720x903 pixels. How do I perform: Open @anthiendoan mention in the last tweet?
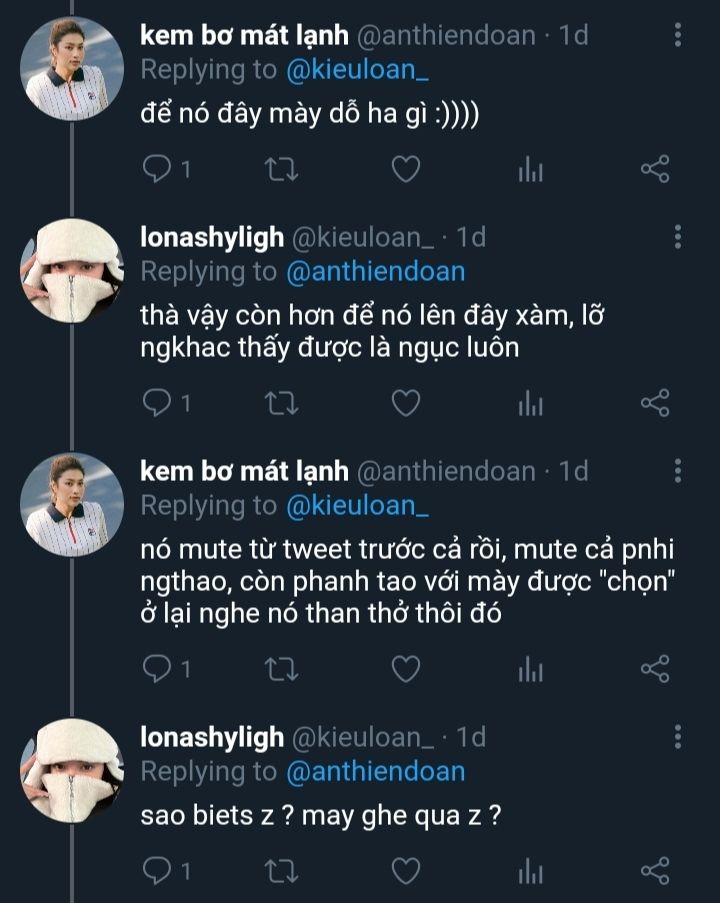[375, 771]
